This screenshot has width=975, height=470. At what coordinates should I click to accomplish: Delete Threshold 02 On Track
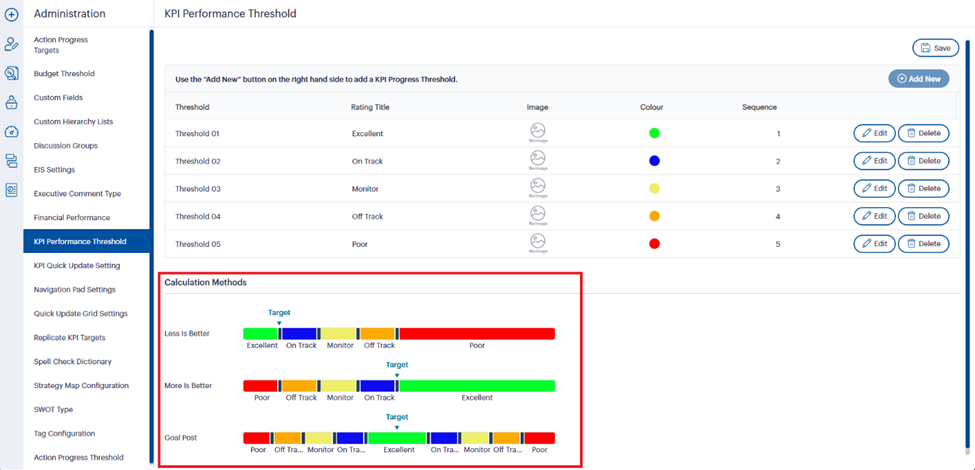pos(923,161)
